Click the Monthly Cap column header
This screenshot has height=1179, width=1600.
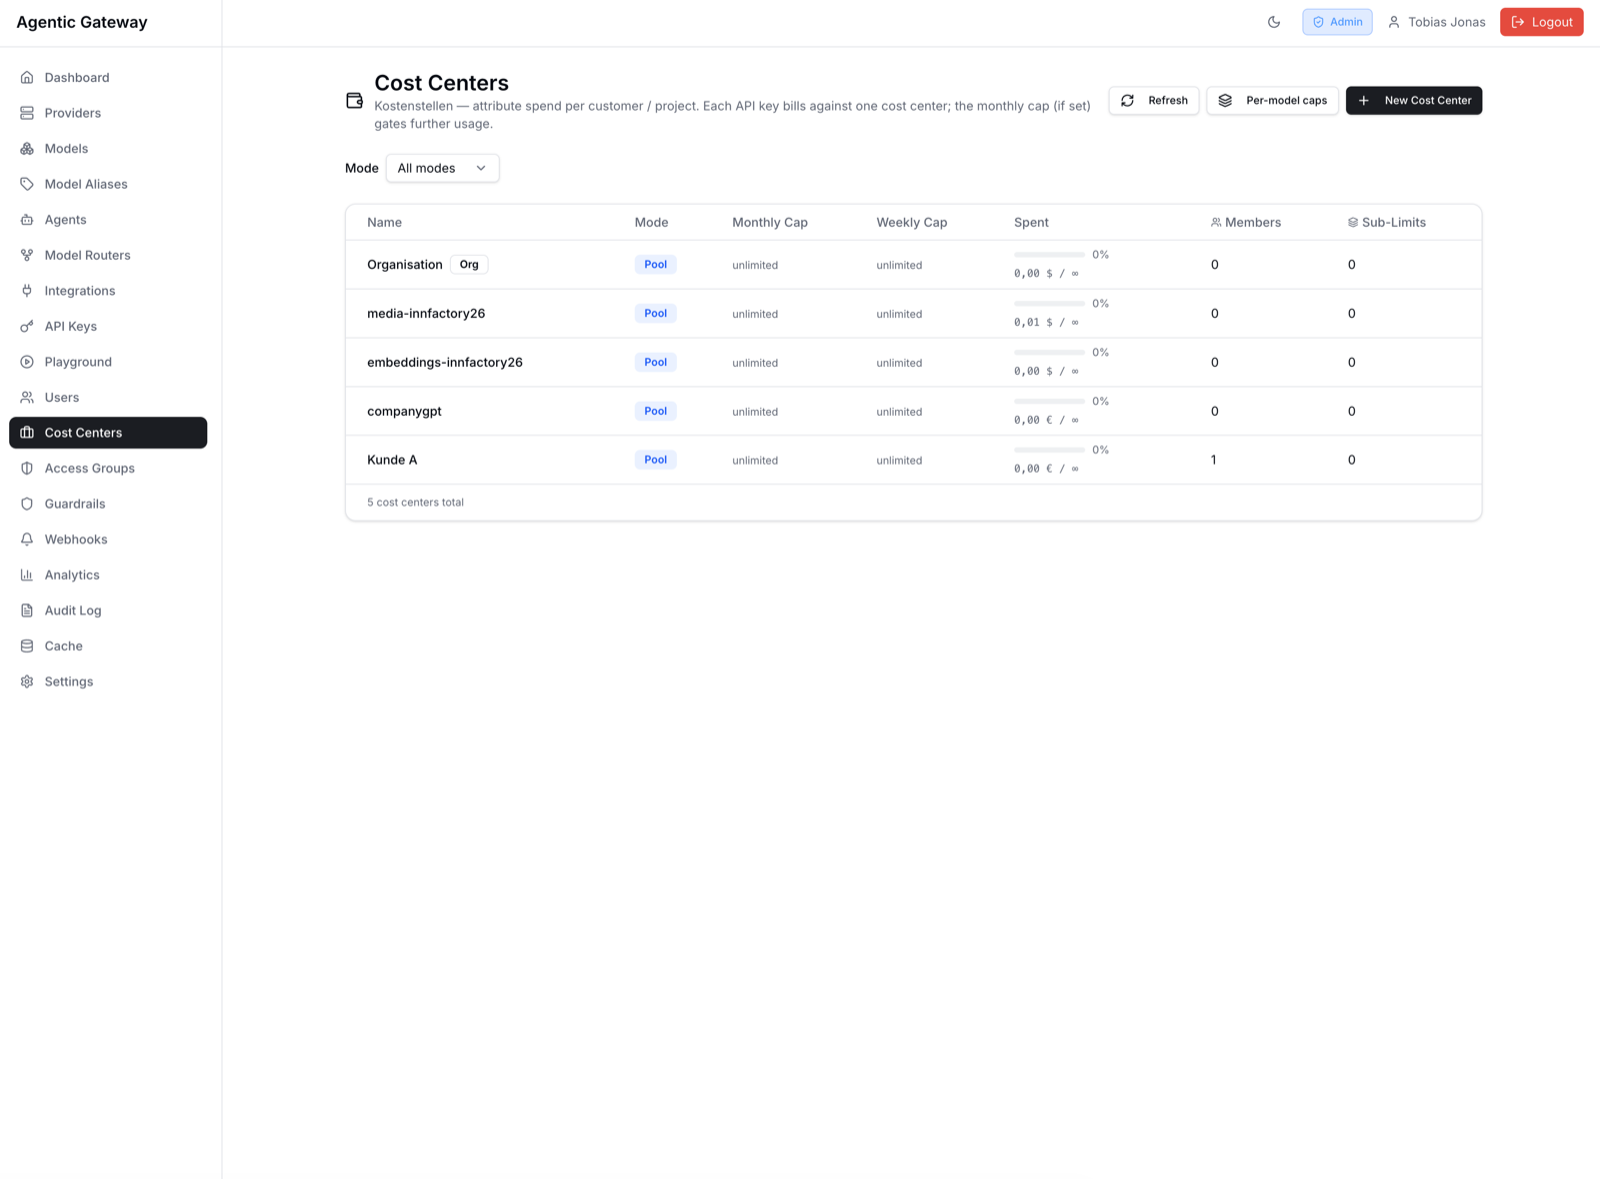point(769,222)
